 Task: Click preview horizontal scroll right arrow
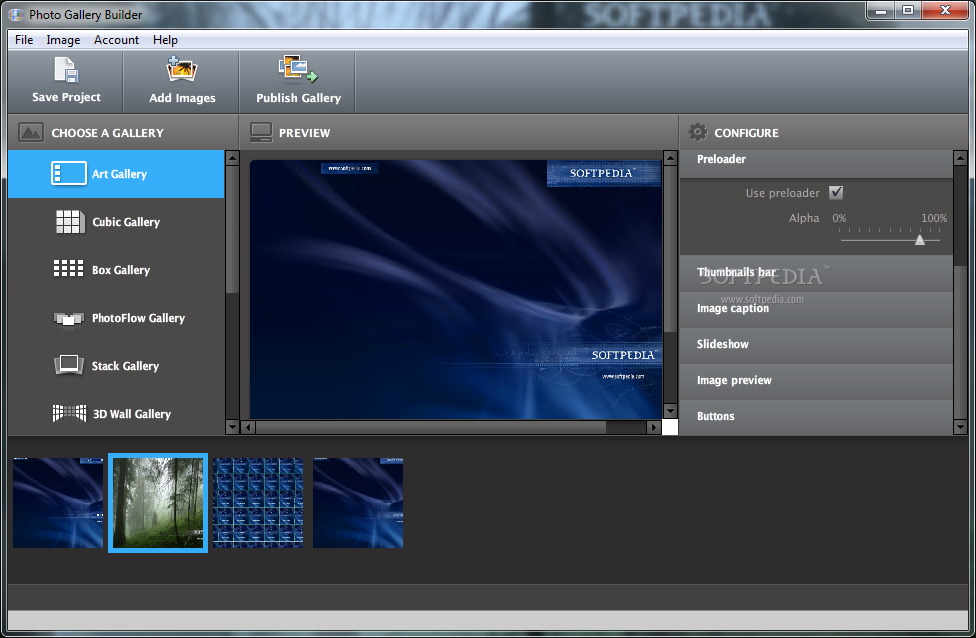[654, 427]
